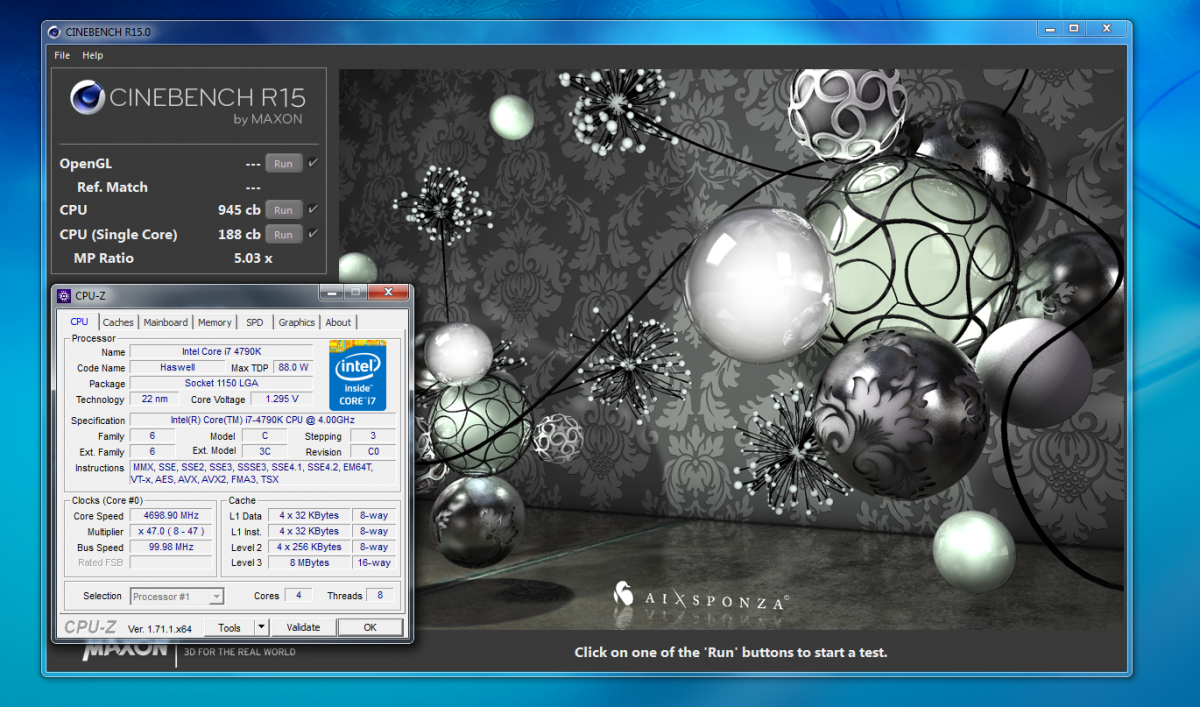Screen dimensions: 1200x707
Task: Switch to the Caches tab in CPU-Z
Action: coord(118,322)
